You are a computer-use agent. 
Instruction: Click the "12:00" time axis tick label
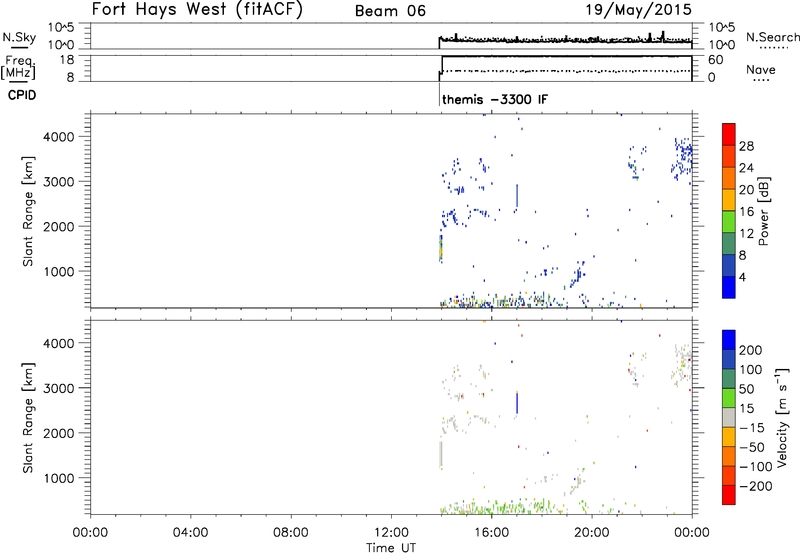pyautogui.click(x=391, y=533)
